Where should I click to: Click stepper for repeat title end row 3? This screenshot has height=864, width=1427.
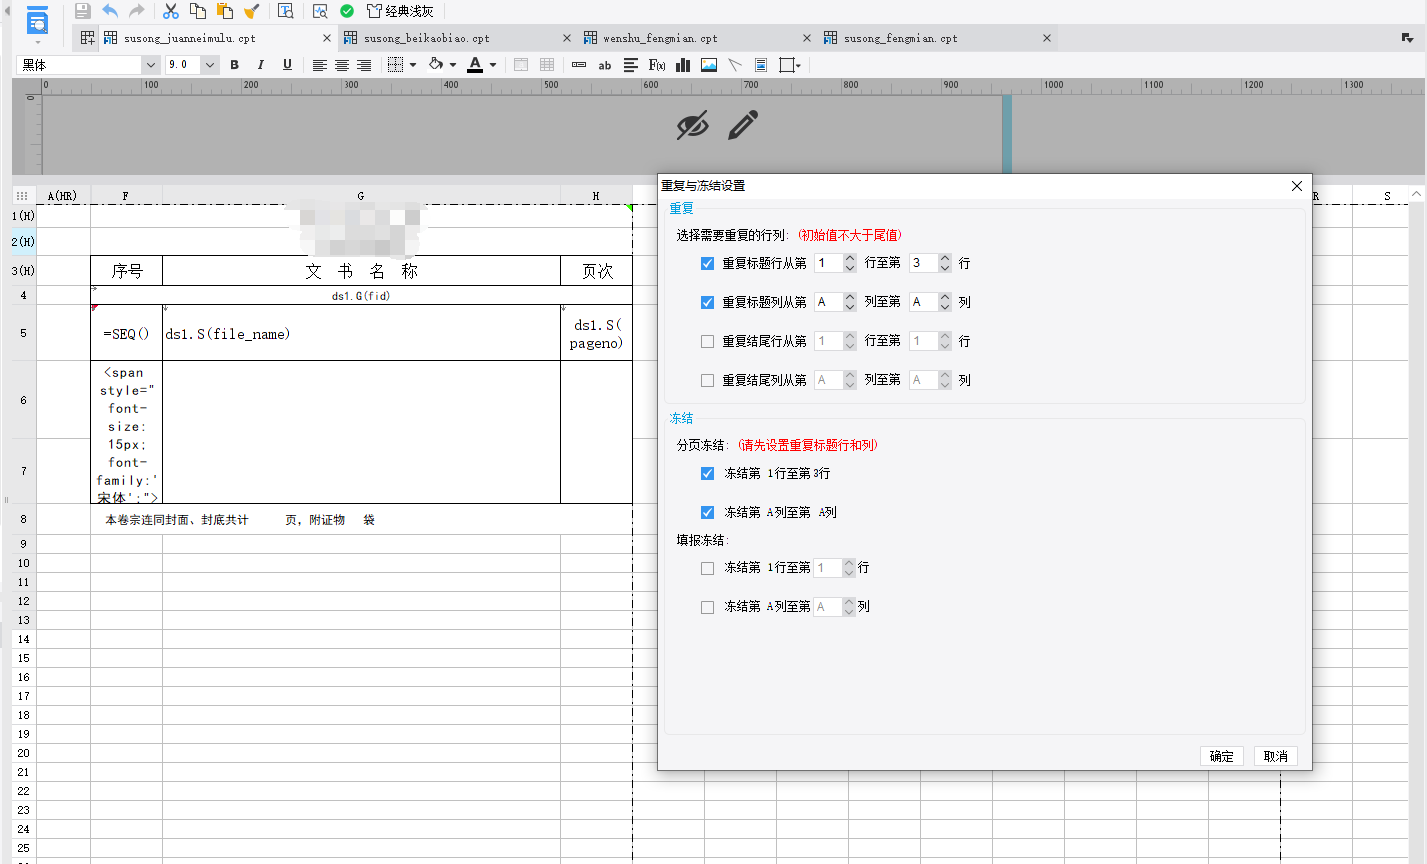(945, 263)
